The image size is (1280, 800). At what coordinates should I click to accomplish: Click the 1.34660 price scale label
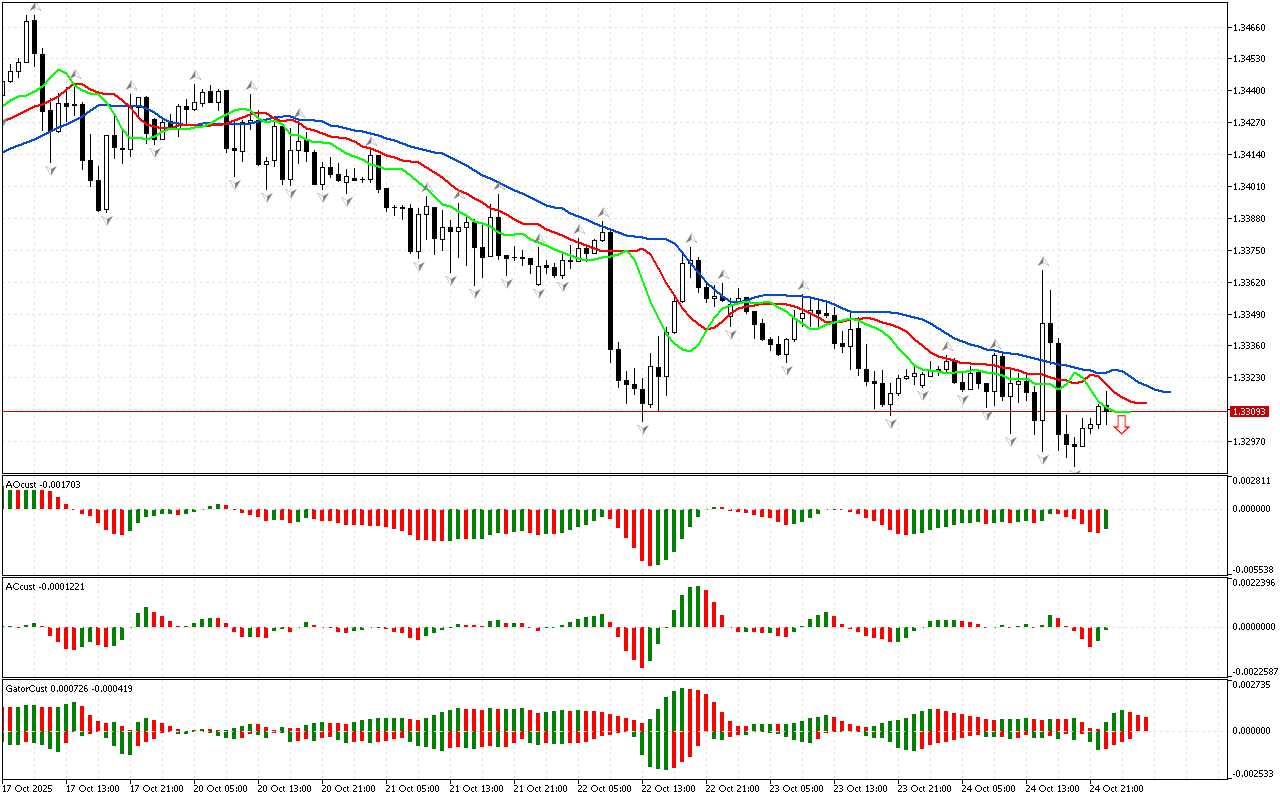[1250, 27]
